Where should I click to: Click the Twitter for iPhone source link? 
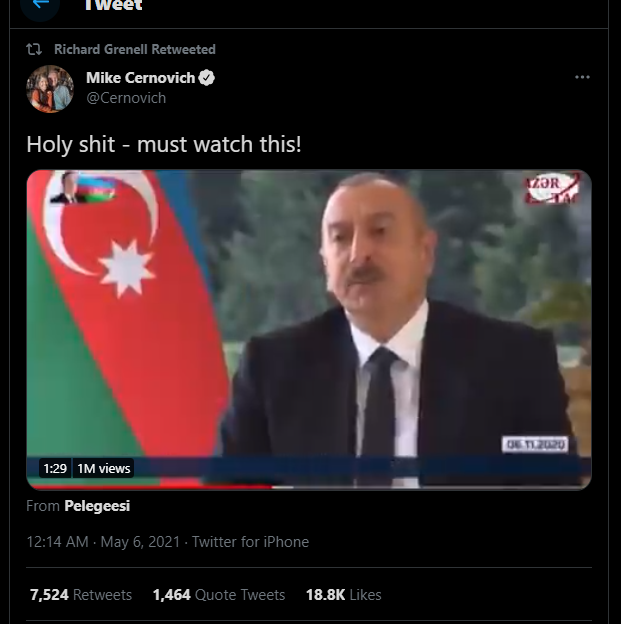click(x=250, y=542)
